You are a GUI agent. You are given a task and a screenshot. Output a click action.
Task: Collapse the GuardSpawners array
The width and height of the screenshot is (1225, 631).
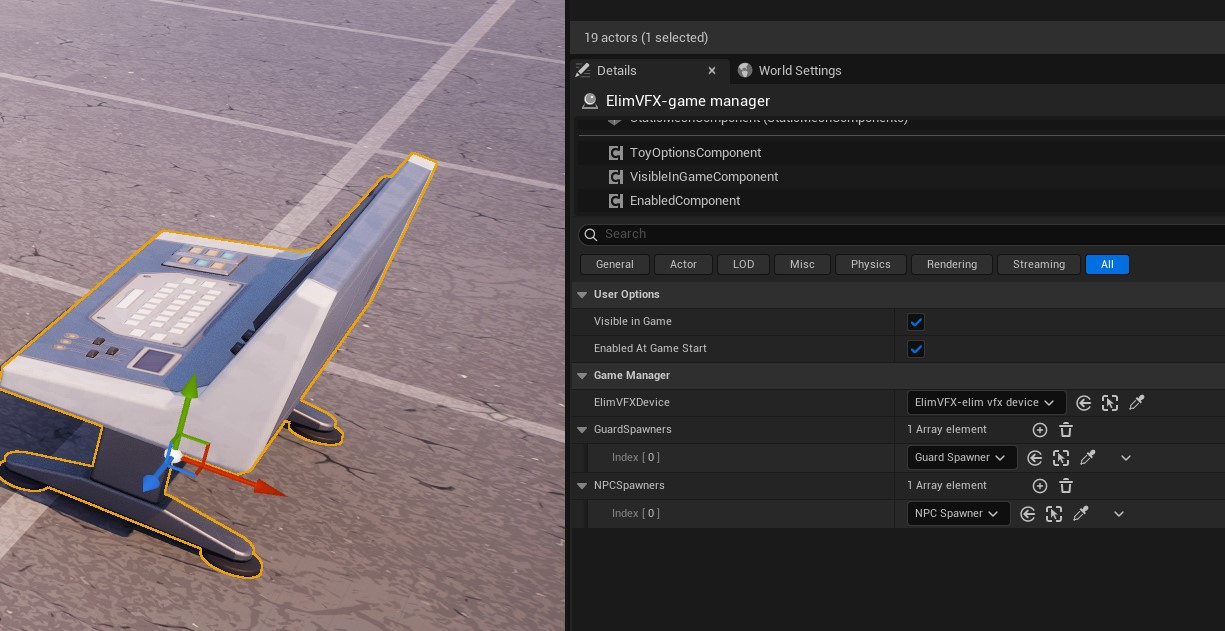[x=582, y=430]
